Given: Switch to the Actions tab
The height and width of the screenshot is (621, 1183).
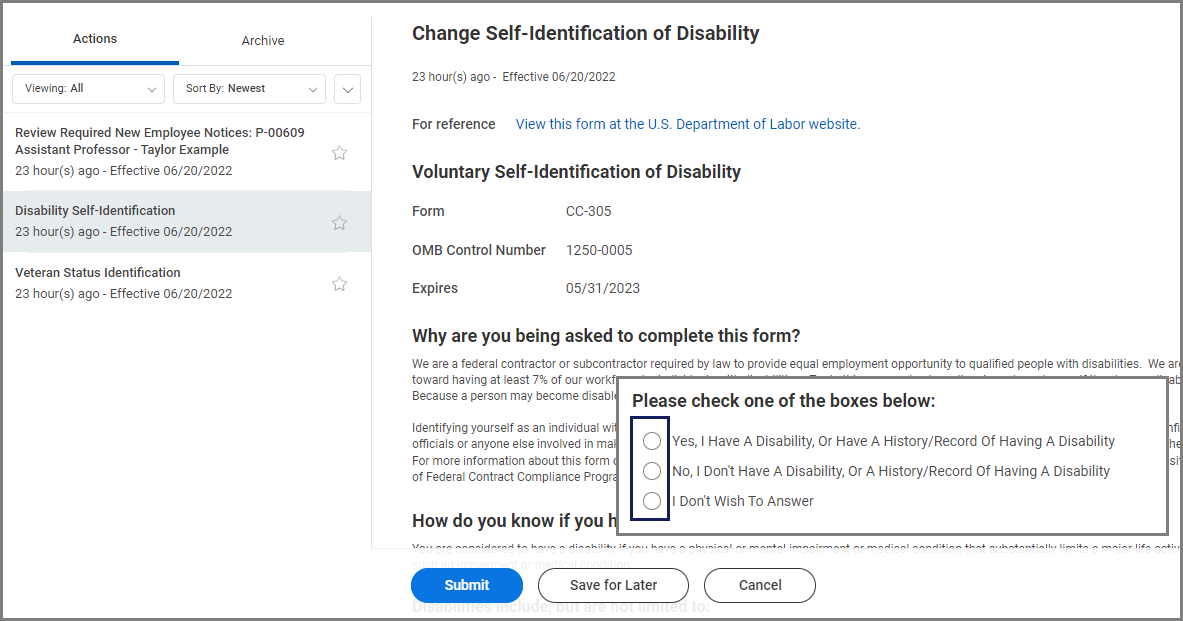Looking at the screenshot, I should pos(95,39).
